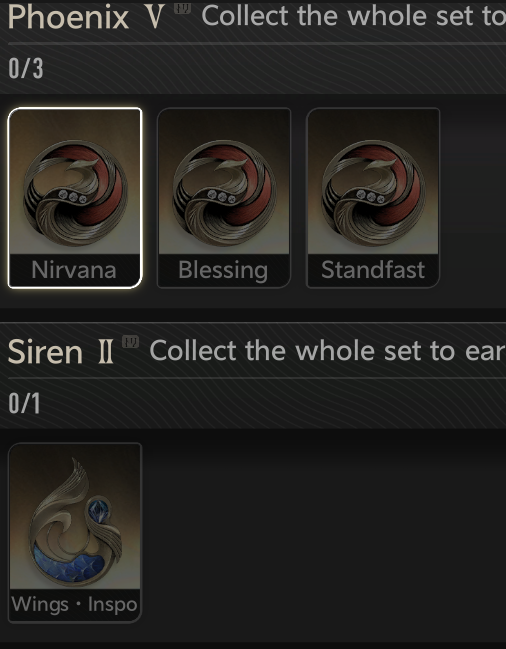Click the phoenix emblem on the Standfast card
506x649 pixels.
373,193
